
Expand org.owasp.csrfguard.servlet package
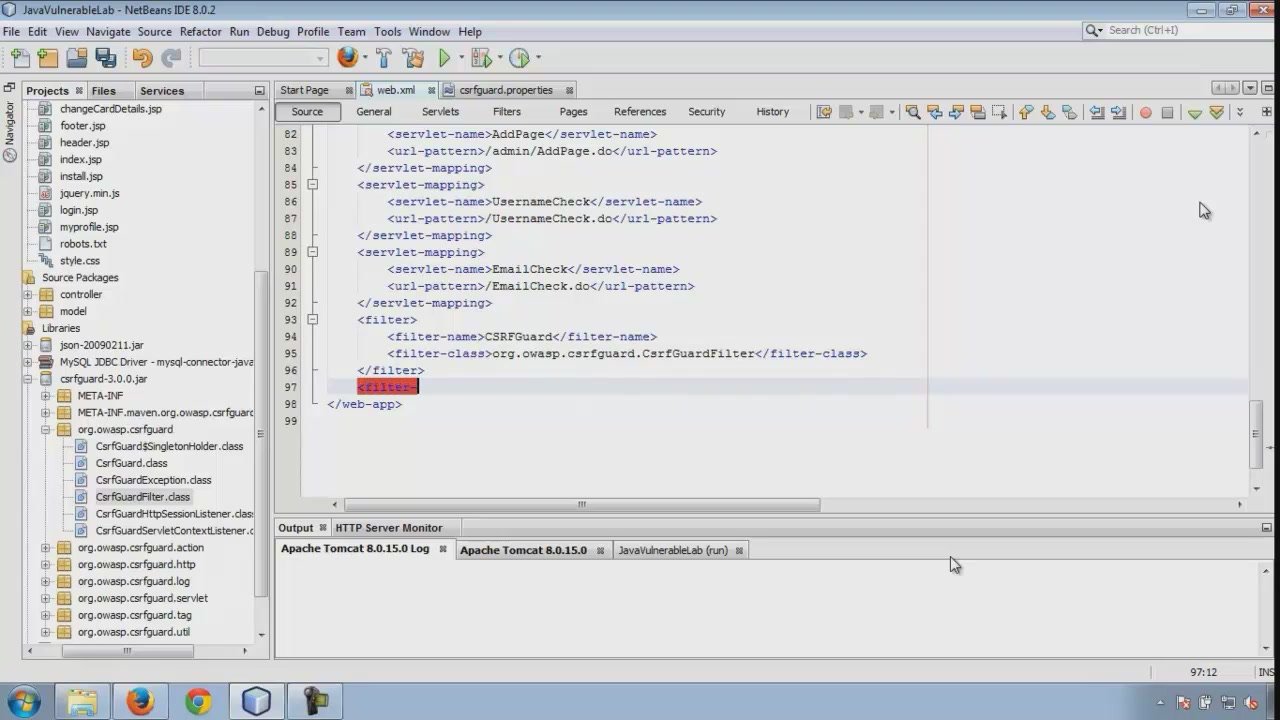pyautogui.click(x=45, y=598)
